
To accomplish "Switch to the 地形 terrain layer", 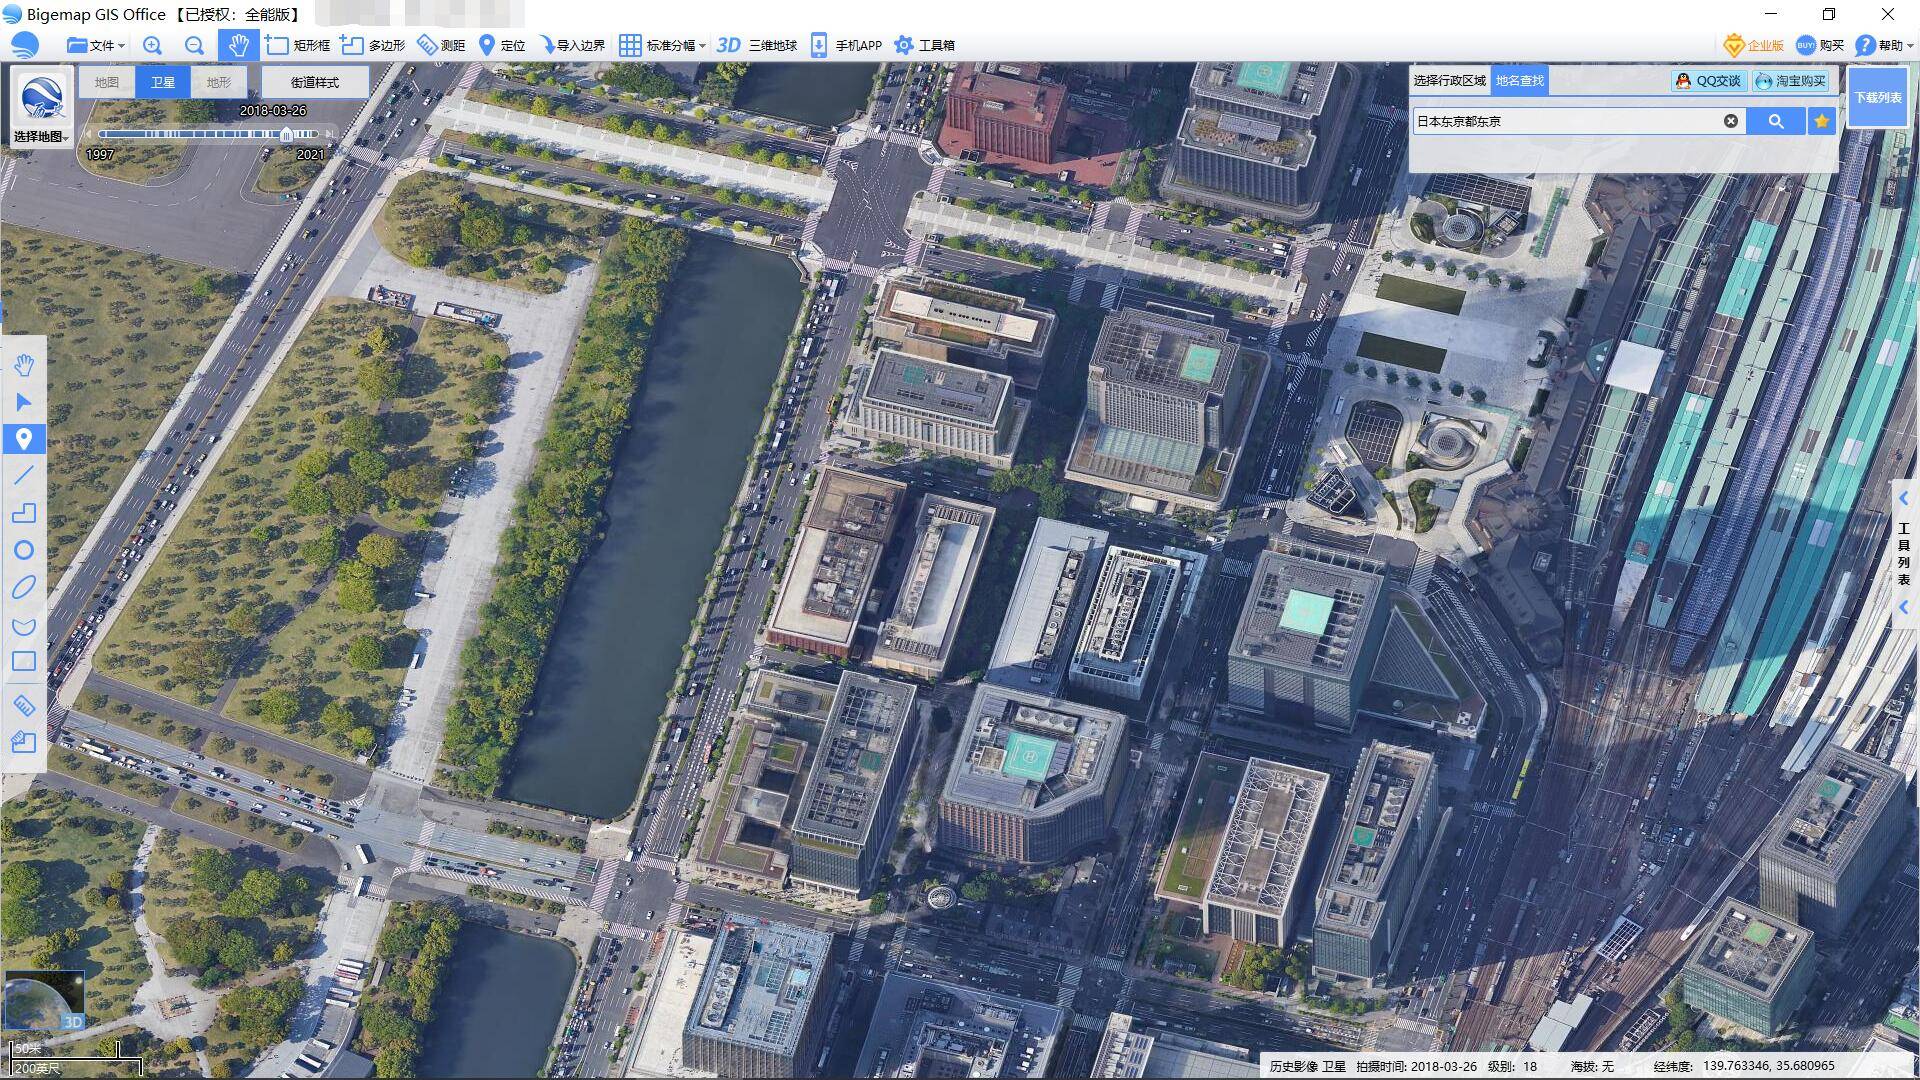I will [x=218, y=82].
